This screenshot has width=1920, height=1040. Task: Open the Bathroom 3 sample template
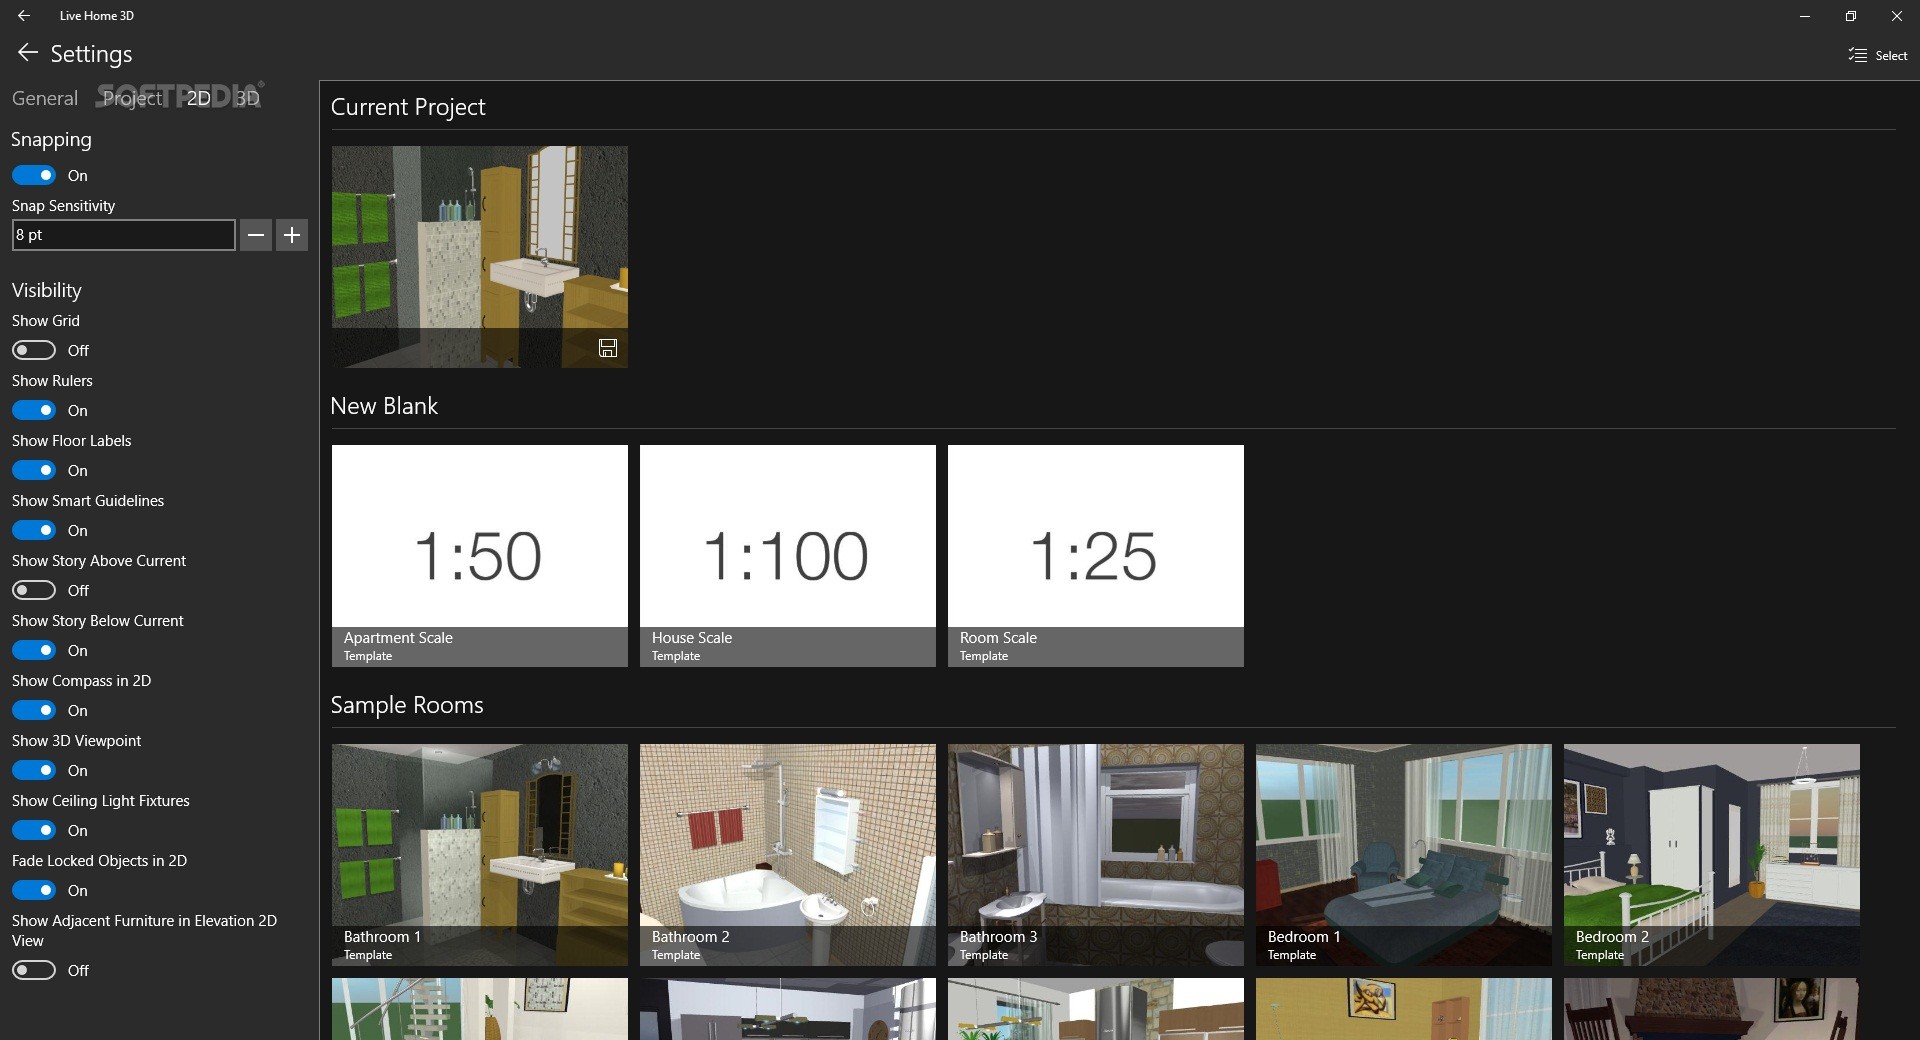[1096, 855]
